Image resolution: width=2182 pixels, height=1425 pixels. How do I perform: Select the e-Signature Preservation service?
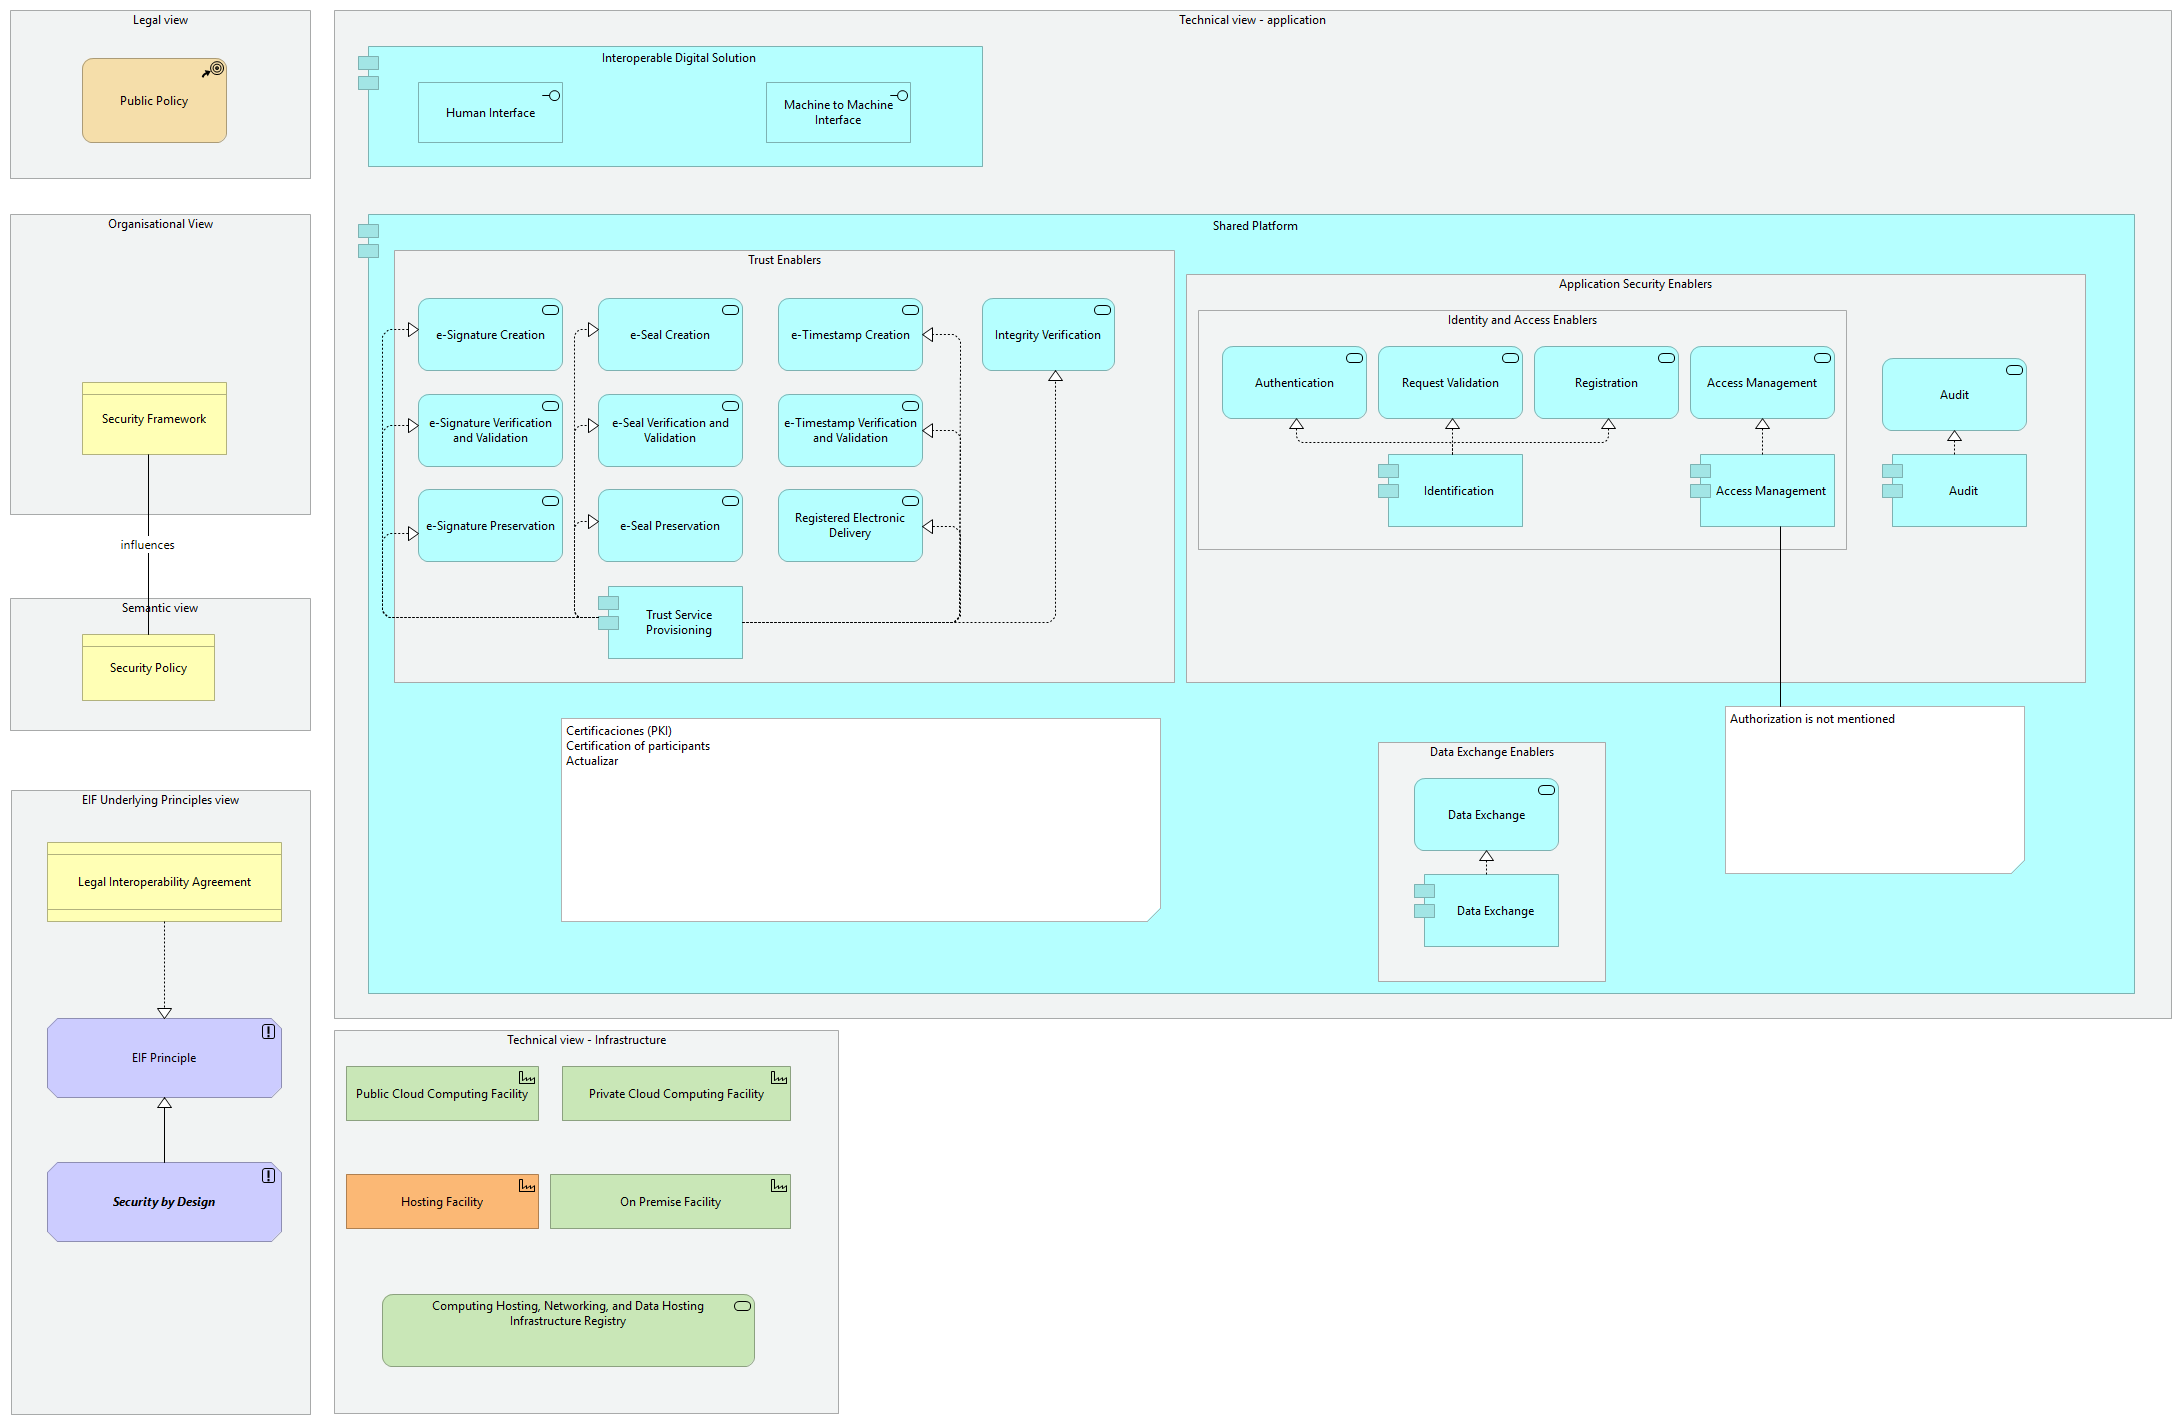point(490,525)
